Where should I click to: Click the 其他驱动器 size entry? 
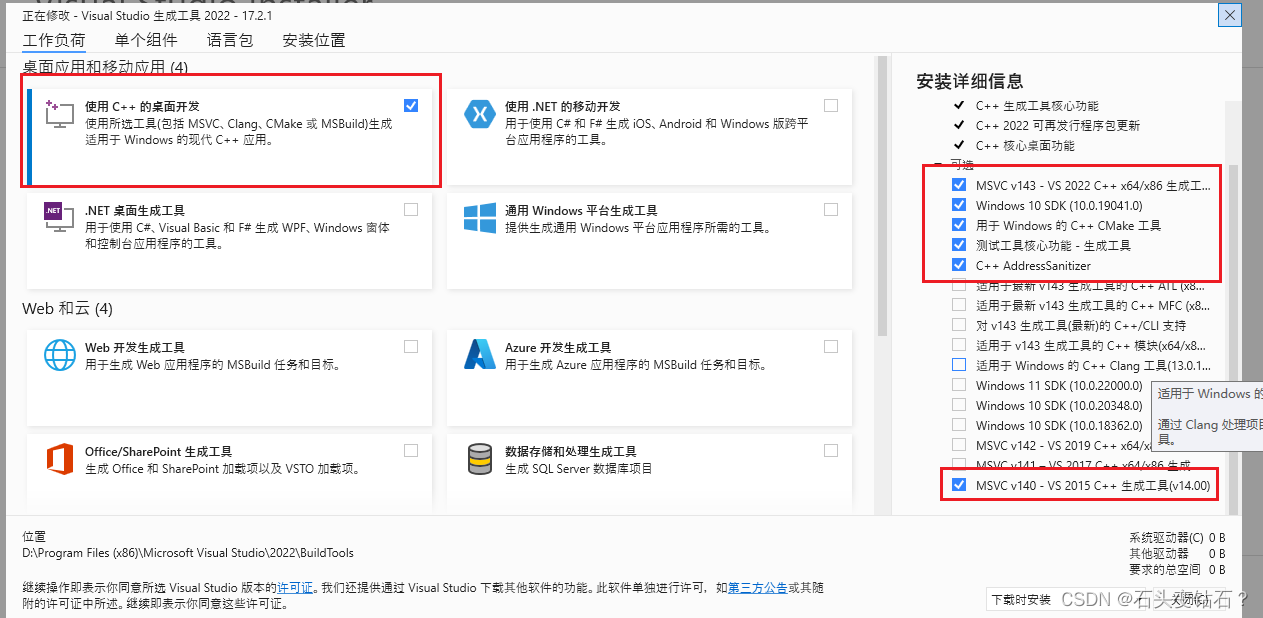coord(1176,553)
